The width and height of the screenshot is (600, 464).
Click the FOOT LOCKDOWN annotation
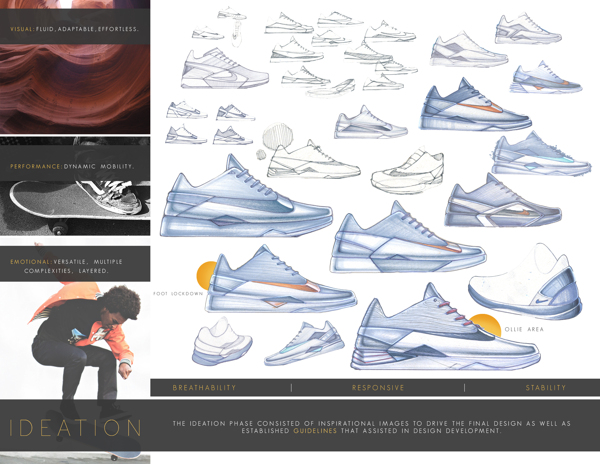[x=178, y=294]
